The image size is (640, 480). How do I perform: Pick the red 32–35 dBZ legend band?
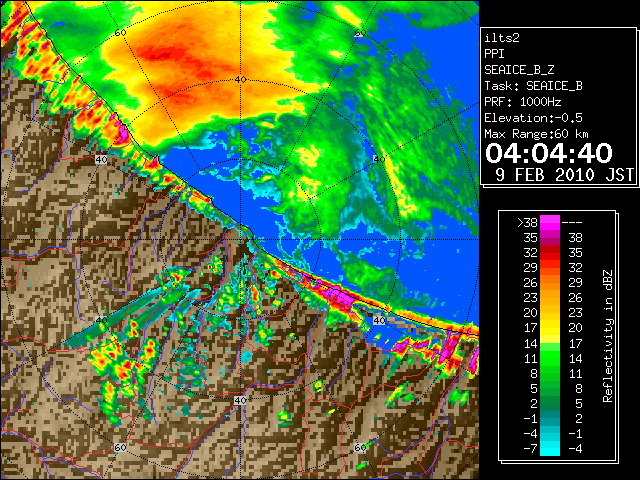(550, 253)
